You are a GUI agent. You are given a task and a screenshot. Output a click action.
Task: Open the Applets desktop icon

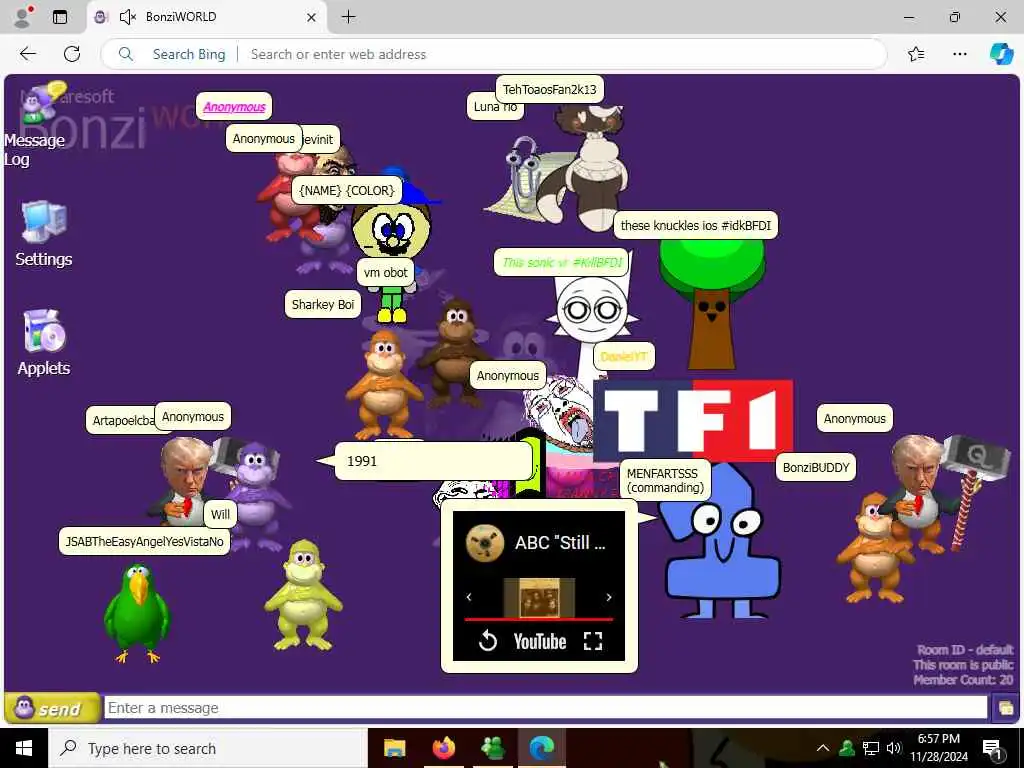pyautogui.click(x=44, y=342)
